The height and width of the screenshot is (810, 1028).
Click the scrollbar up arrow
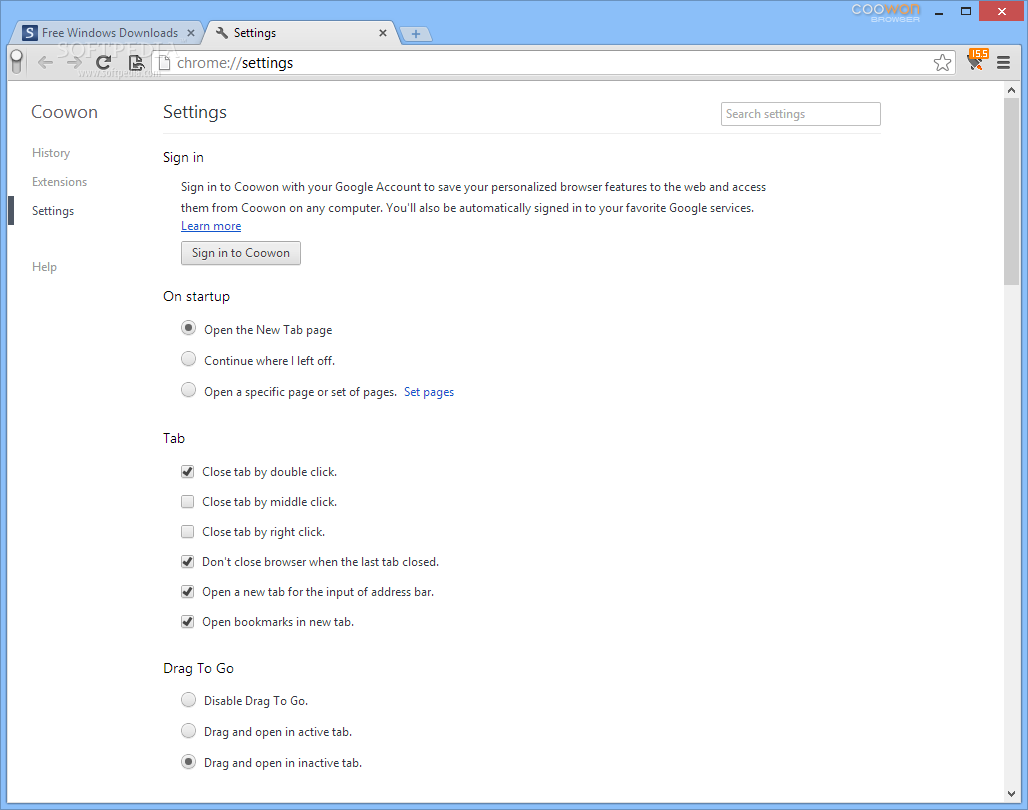[1011, 91]
